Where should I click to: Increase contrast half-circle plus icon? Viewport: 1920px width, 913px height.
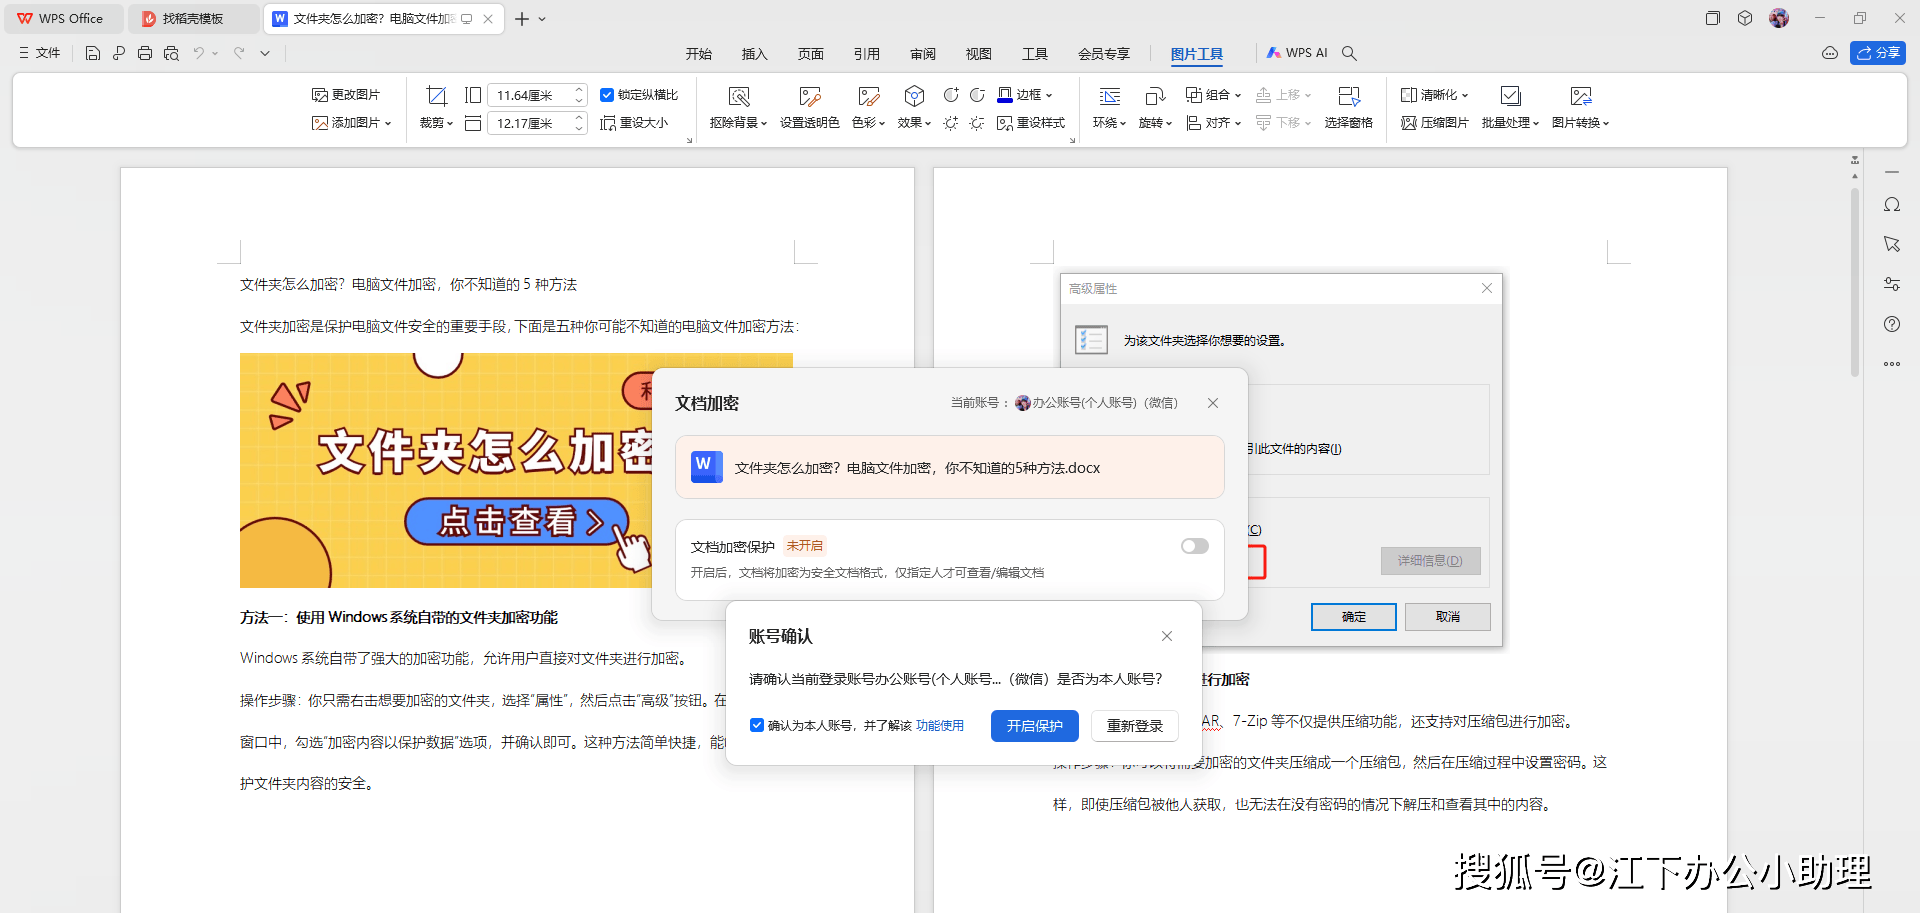pyautogui.click(x=951, y=95)
